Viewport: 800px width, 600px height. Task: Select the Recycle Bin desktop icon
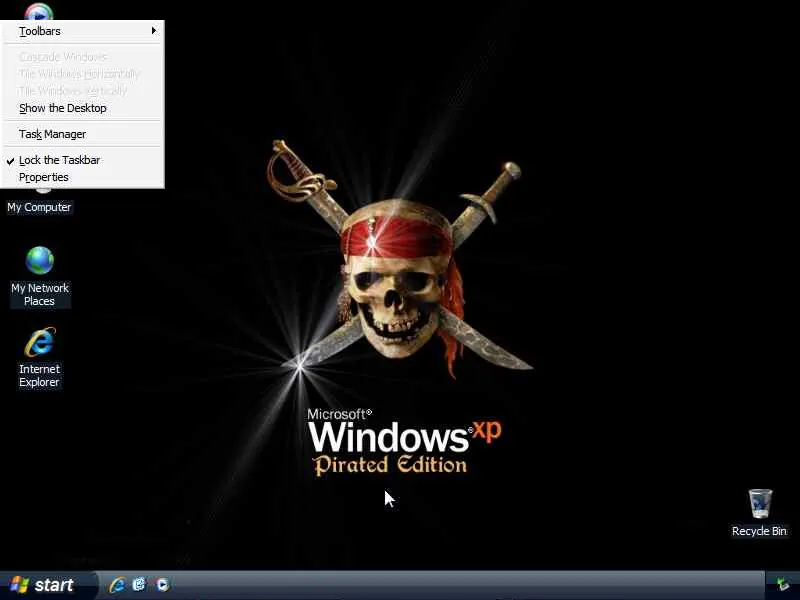pos(759,513)
